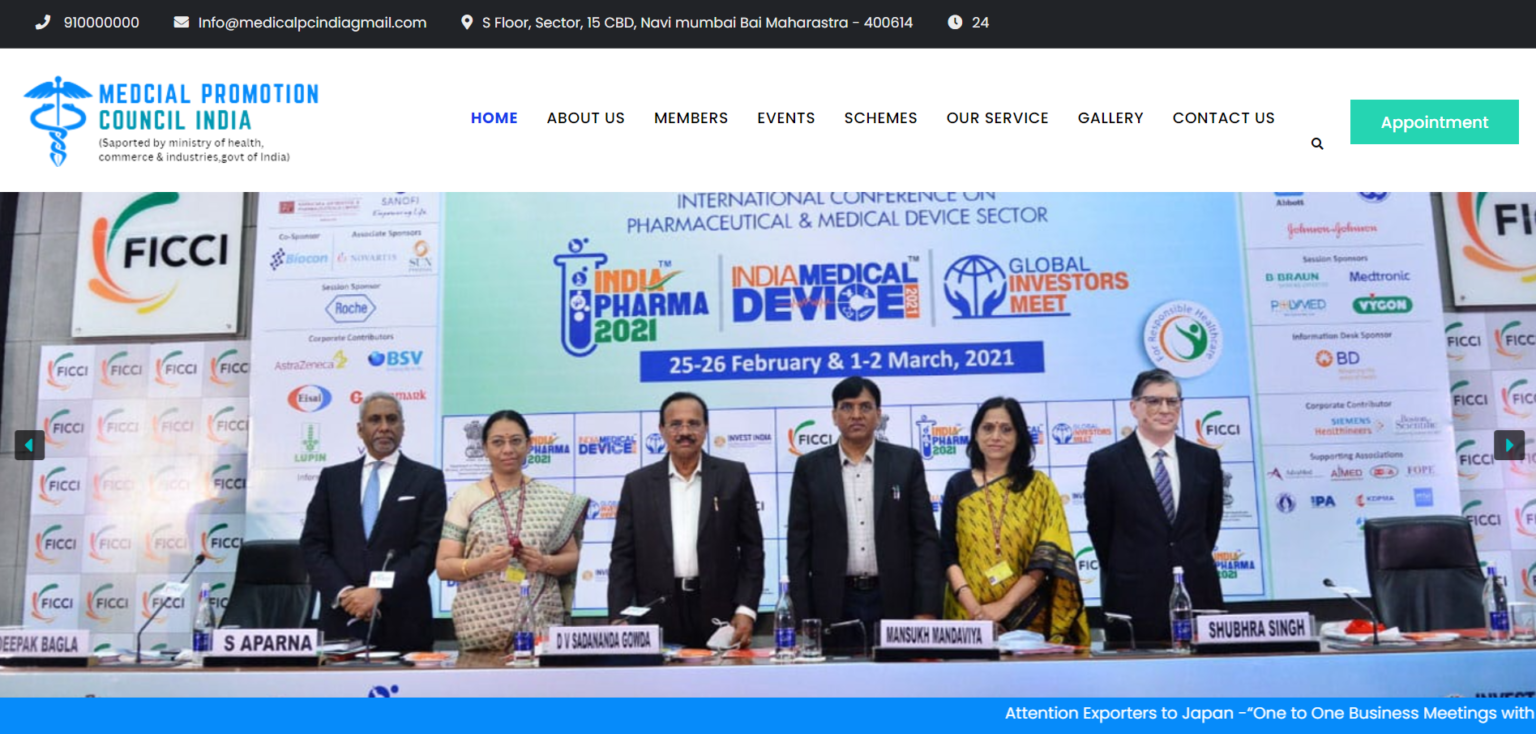Open search using the magnifier icon
1536x734 pixels.
tap(1317, 144)
